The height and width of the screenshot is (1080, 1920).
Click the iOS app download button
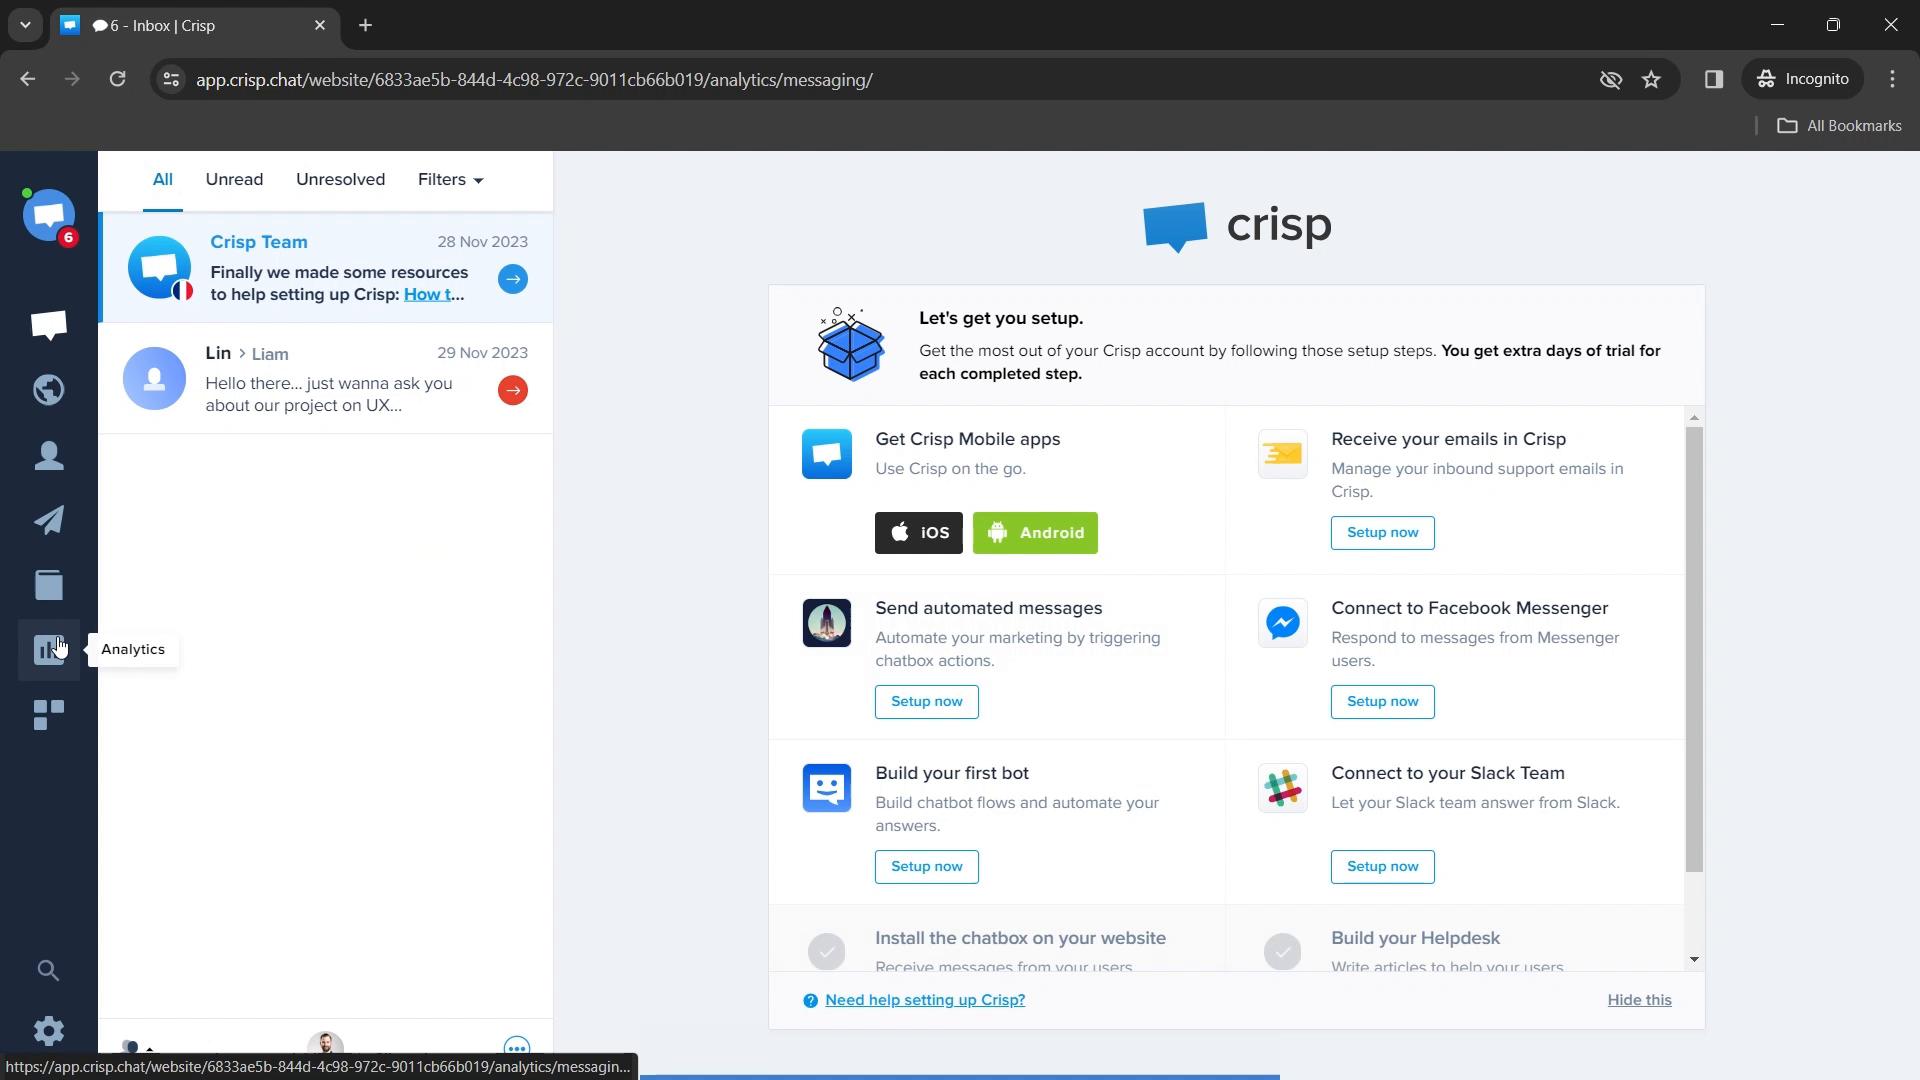pyautogui.click(x=920, y=533)
